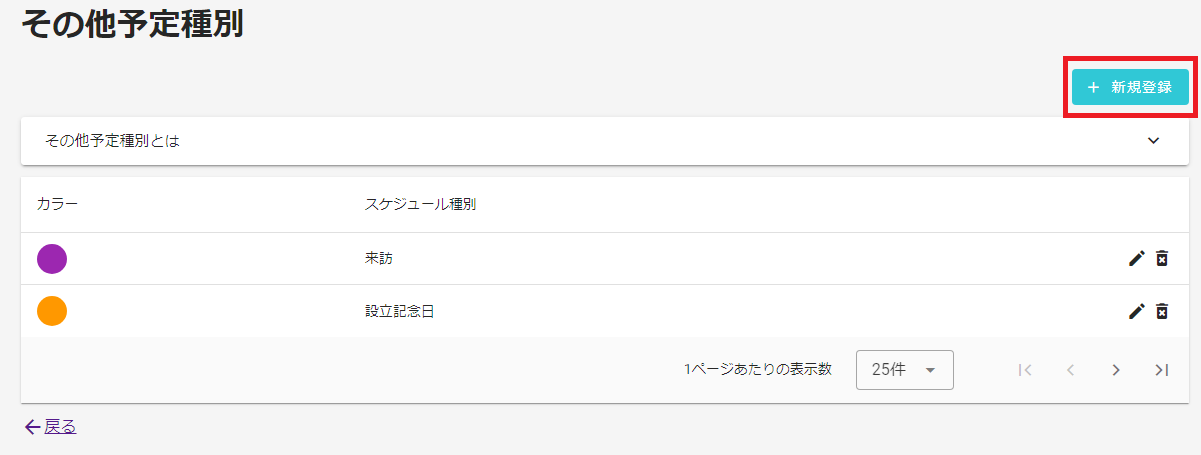Screen dimensions: 1201x455
Task: Jump to the last page
Action: click(x=1161, y=370)
